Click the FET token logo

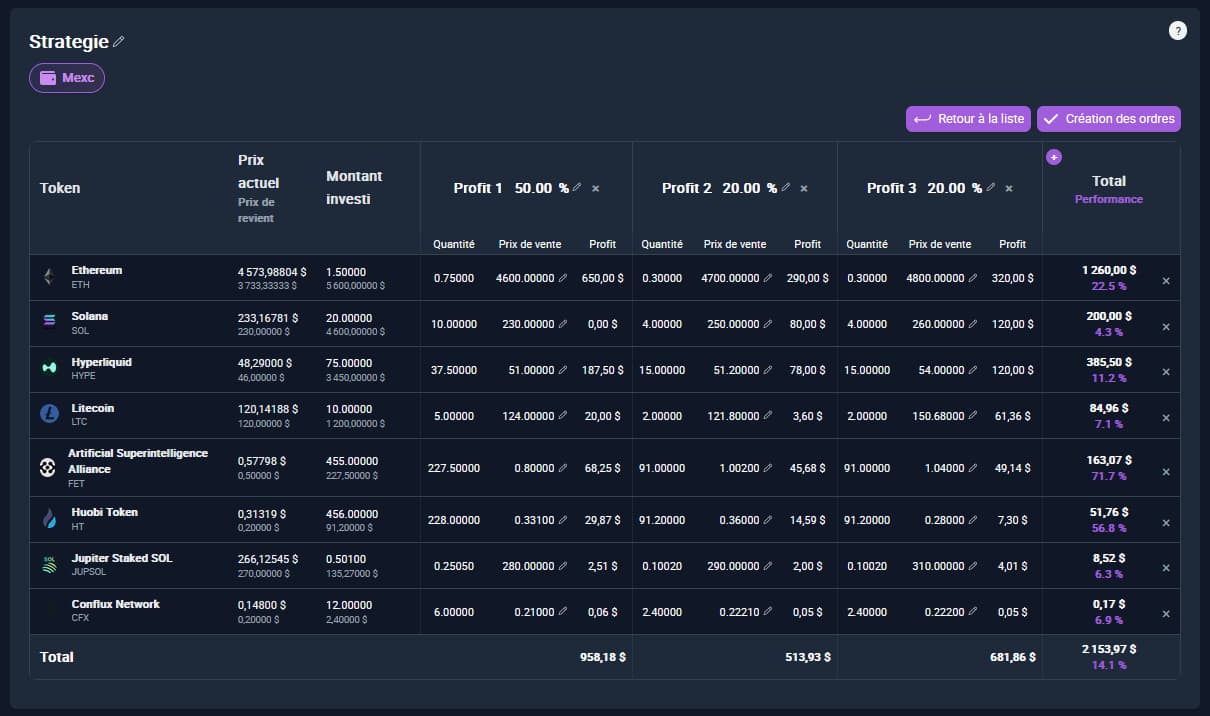tap(48, 467)
